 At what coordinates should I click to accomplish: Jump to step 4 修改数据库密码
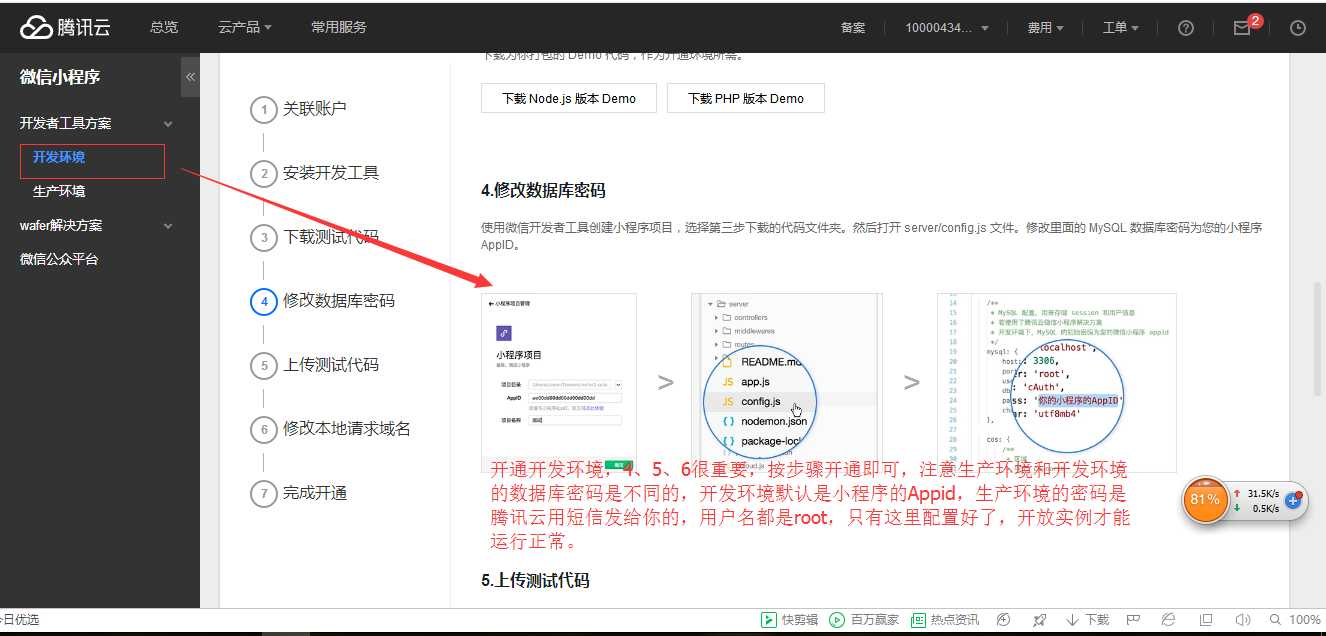point(323,301)
